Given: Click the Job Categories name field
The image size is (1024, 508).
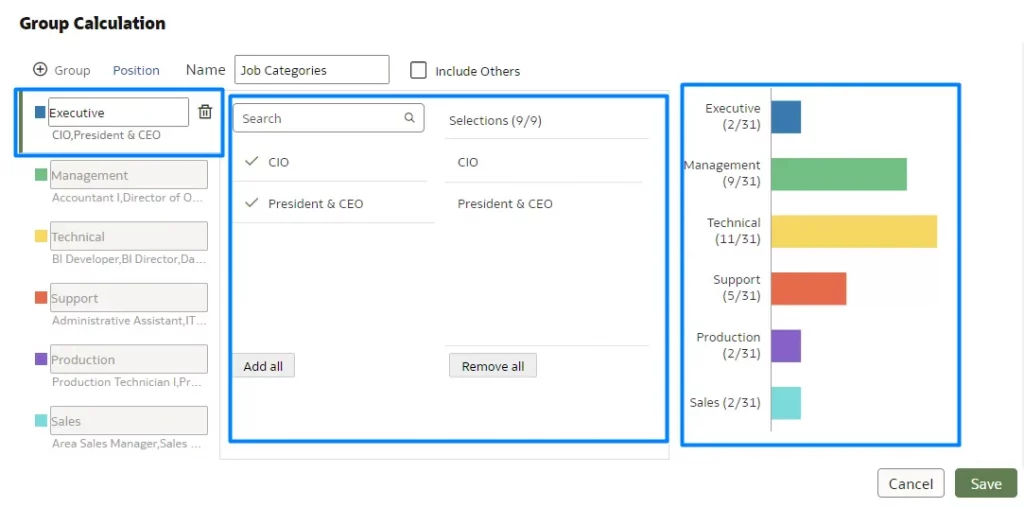Looking at the screenshot, I should (x=311, y=70).
